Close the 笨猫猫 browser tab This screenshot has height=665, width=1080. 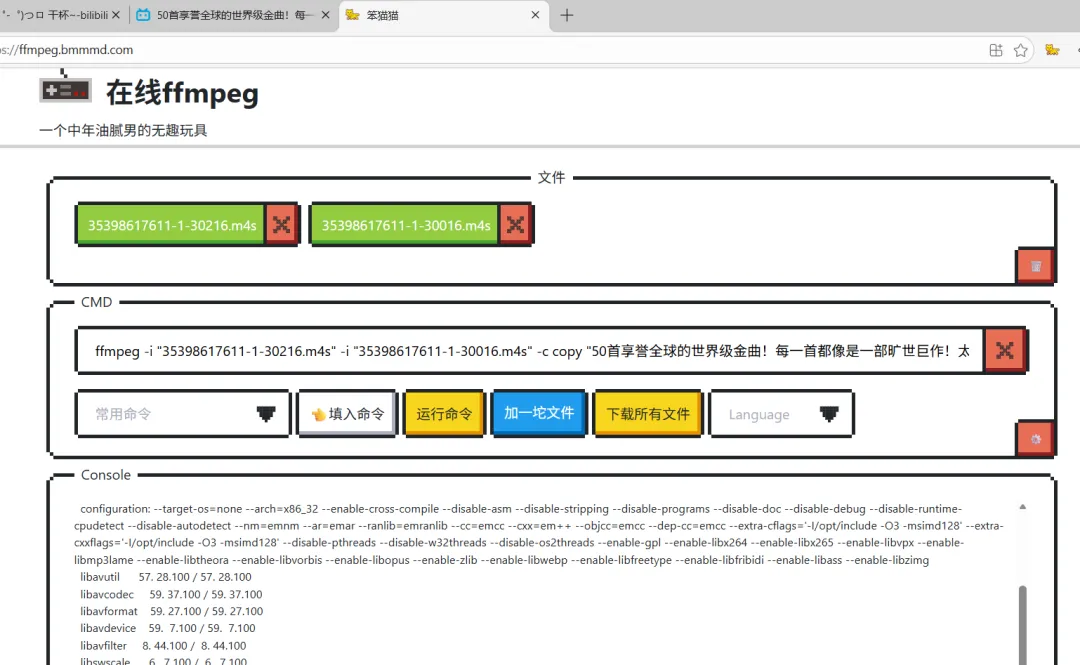535,14
